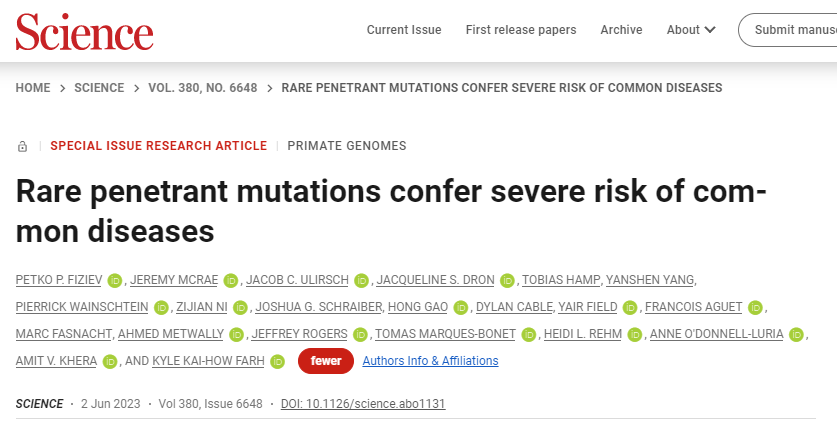Open Tomas Marques-Bonet author name link
Image resolution: width=837 pixels, height=425 pixels.
(445, 334)
